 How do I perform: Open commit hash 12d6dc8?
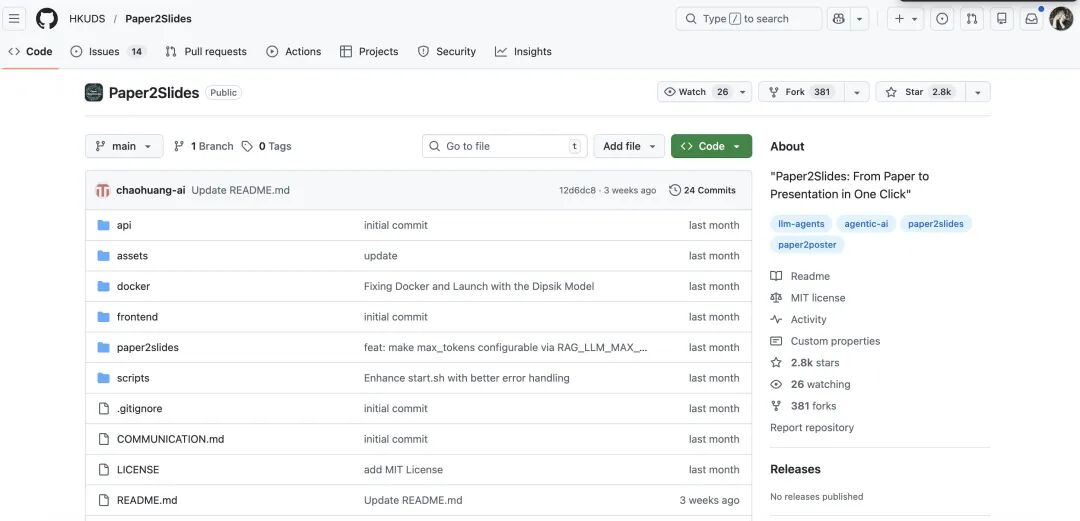[577, 190]
